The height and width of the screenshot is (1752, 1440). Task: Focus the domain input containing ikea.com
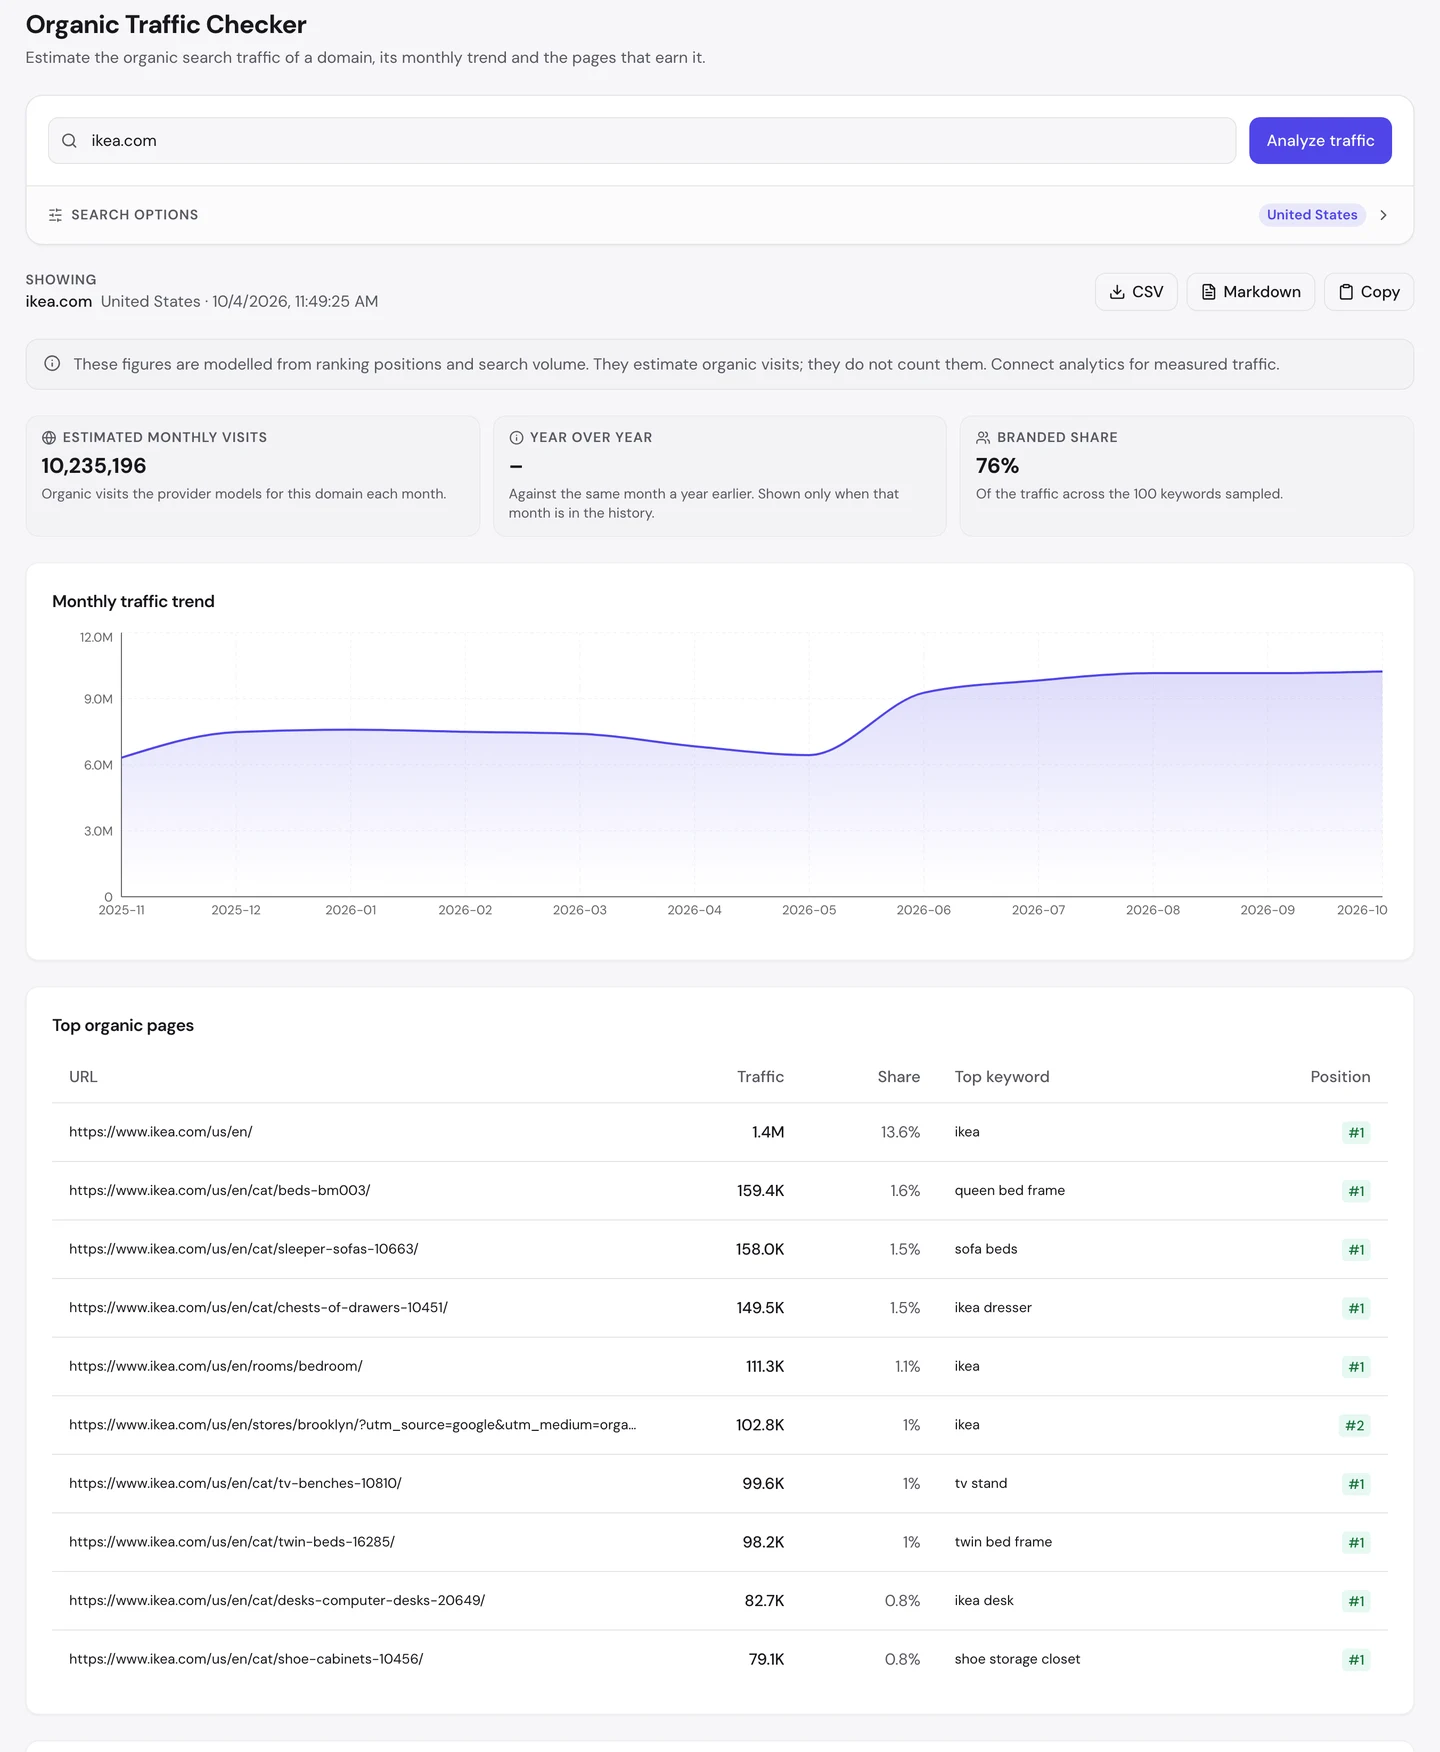[x=642, y=141]
